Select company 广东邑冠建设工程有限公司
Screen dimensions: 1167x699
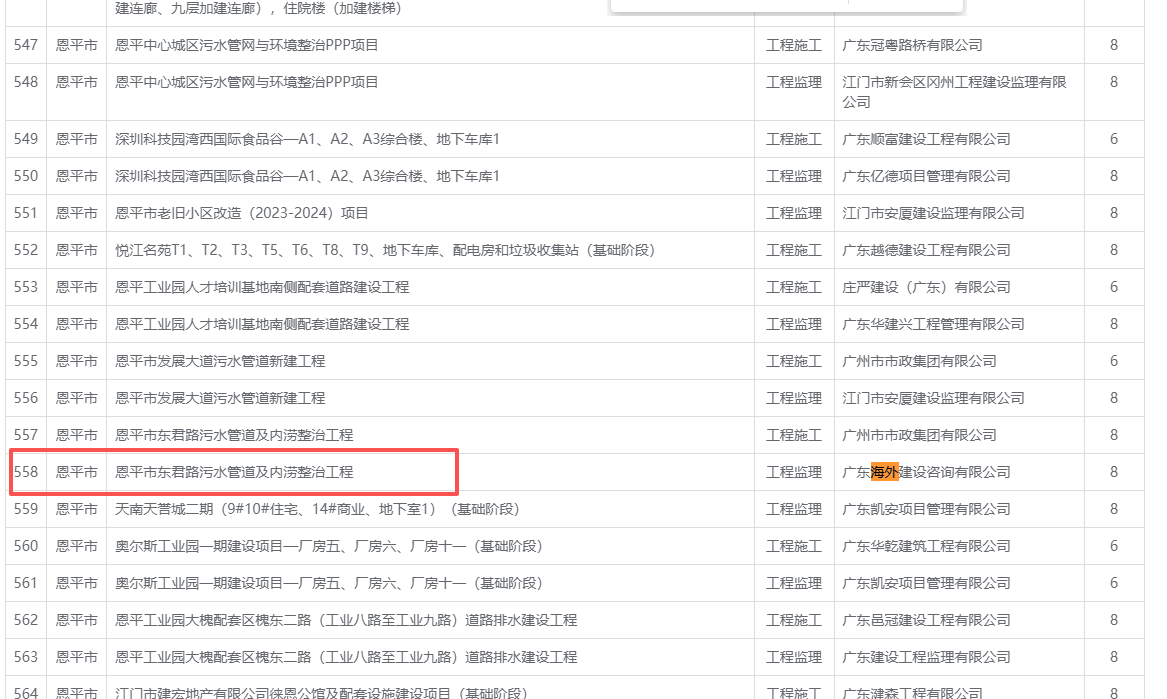pos(926,620)
